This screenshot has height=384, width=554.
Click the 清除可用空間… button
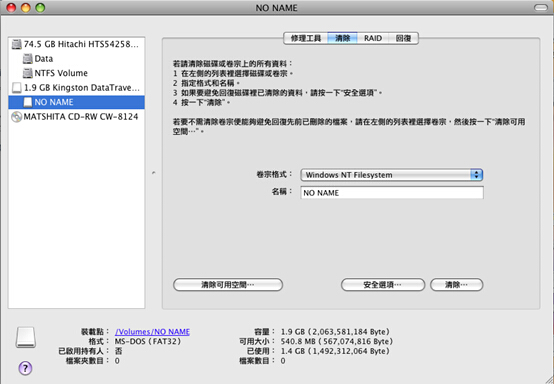pos(228,285)
